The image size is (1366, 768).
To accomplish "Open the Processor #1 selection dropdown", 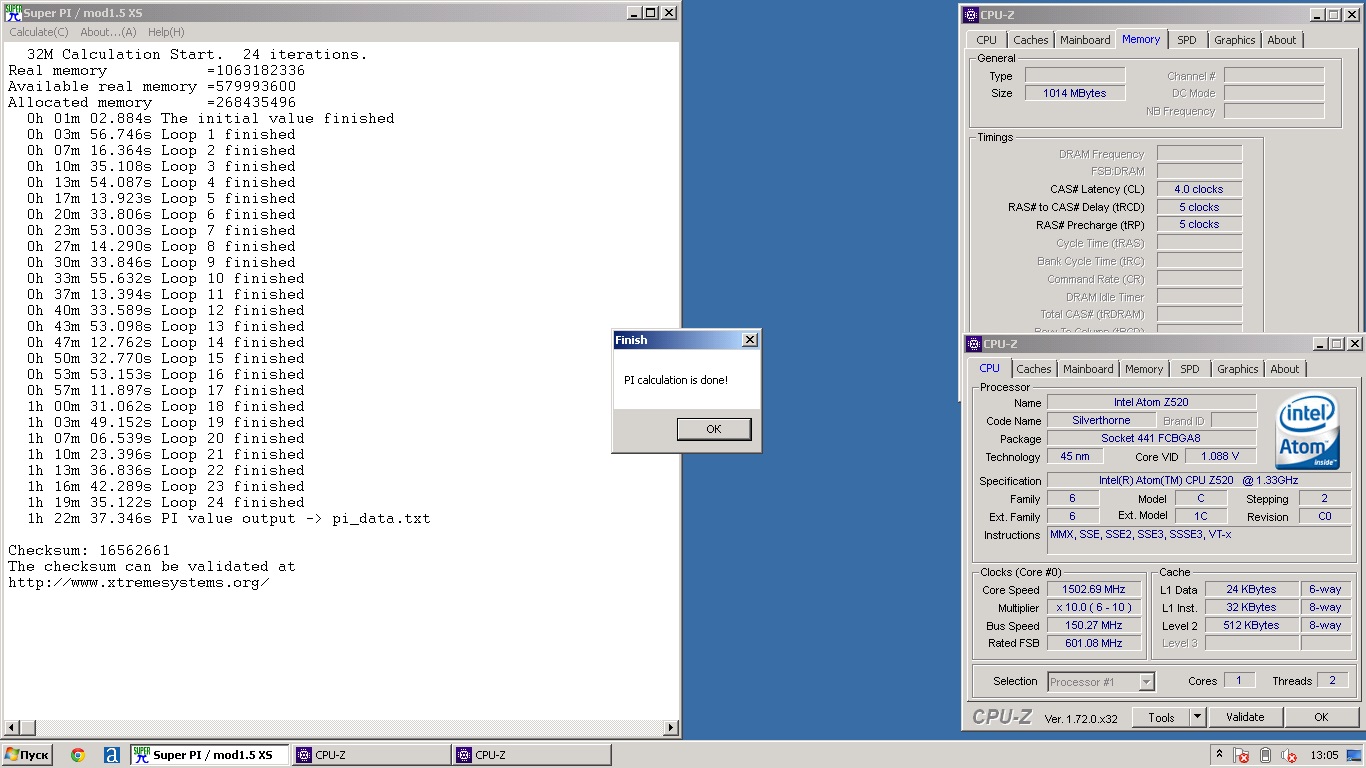I will click(1101, 682).
